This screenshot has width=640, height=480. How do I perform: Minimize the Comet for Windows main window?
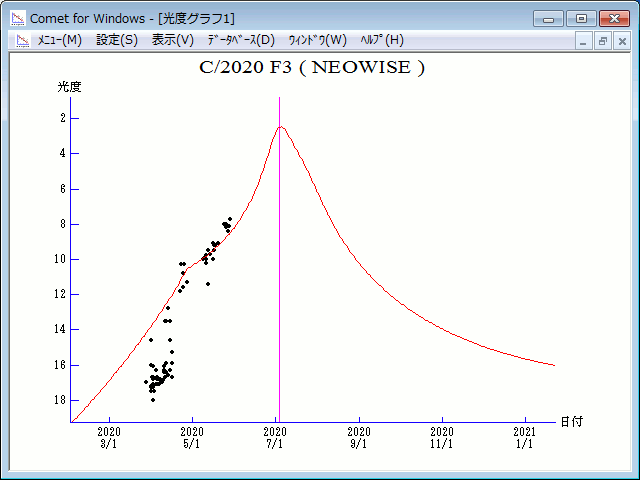pyautogui.click(x=549, y=18)
